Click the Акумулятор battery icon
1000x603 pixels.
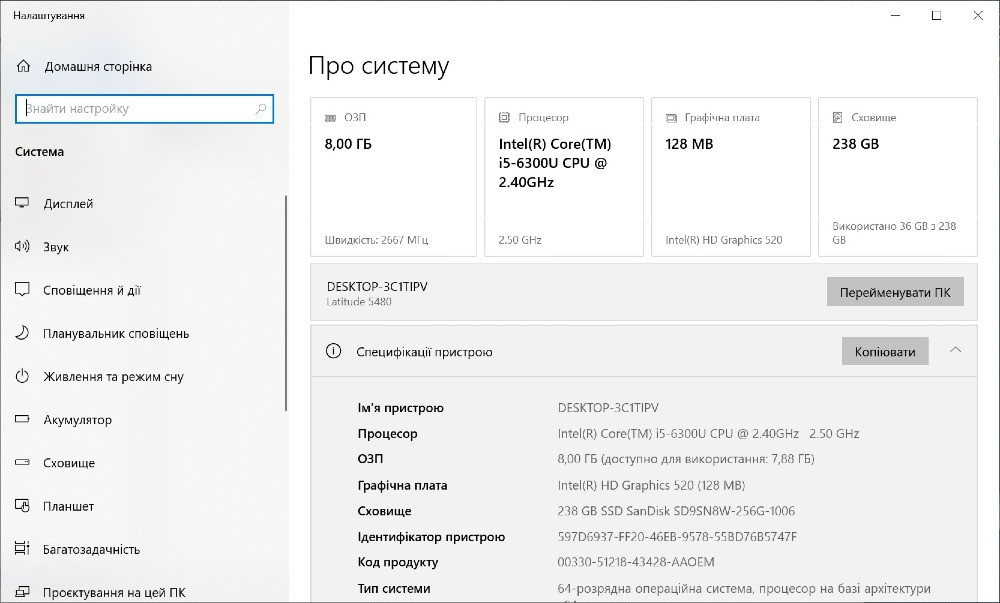pyautogui.click(x=22, y=420)
